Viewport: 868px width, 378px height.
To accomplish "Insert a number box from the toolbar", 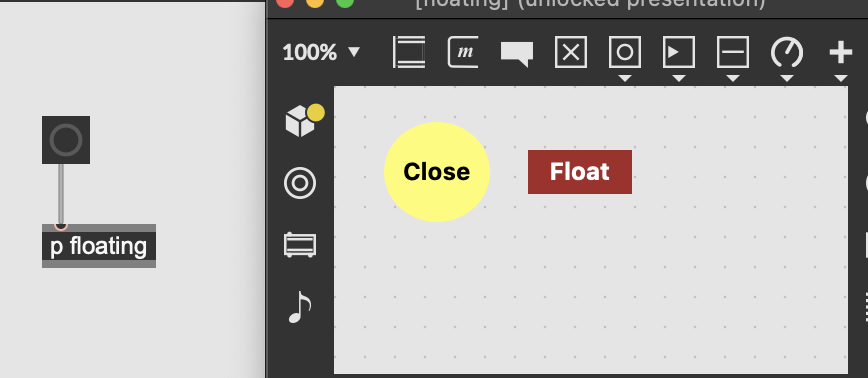I will click(x=679, y=53).
